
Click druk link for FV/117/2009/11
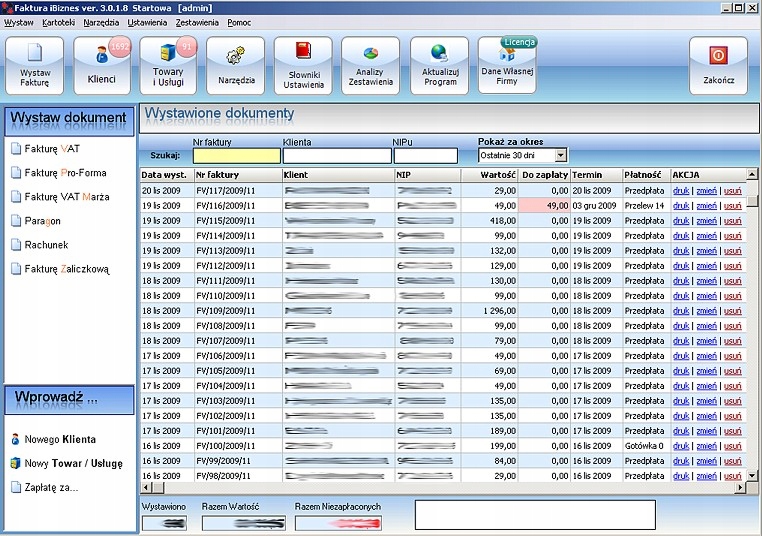coord(681,190)
